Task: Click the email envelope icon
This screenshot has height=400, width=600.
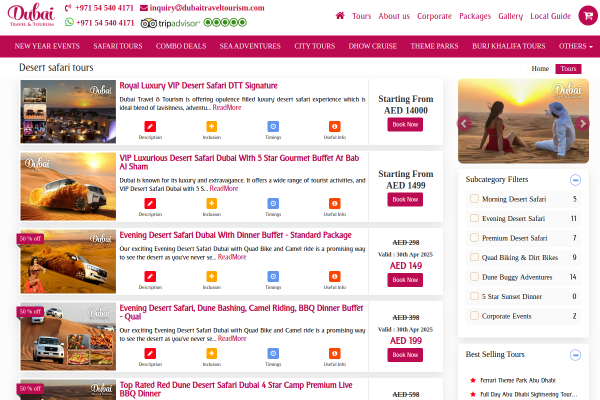Action: 144,8
